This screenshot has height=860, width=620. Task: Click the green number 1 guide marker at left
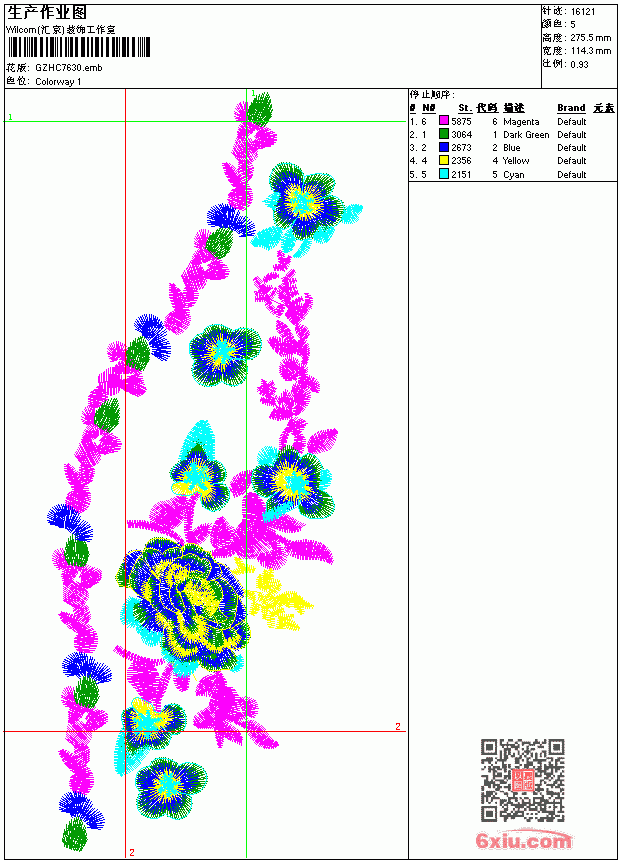10,117
